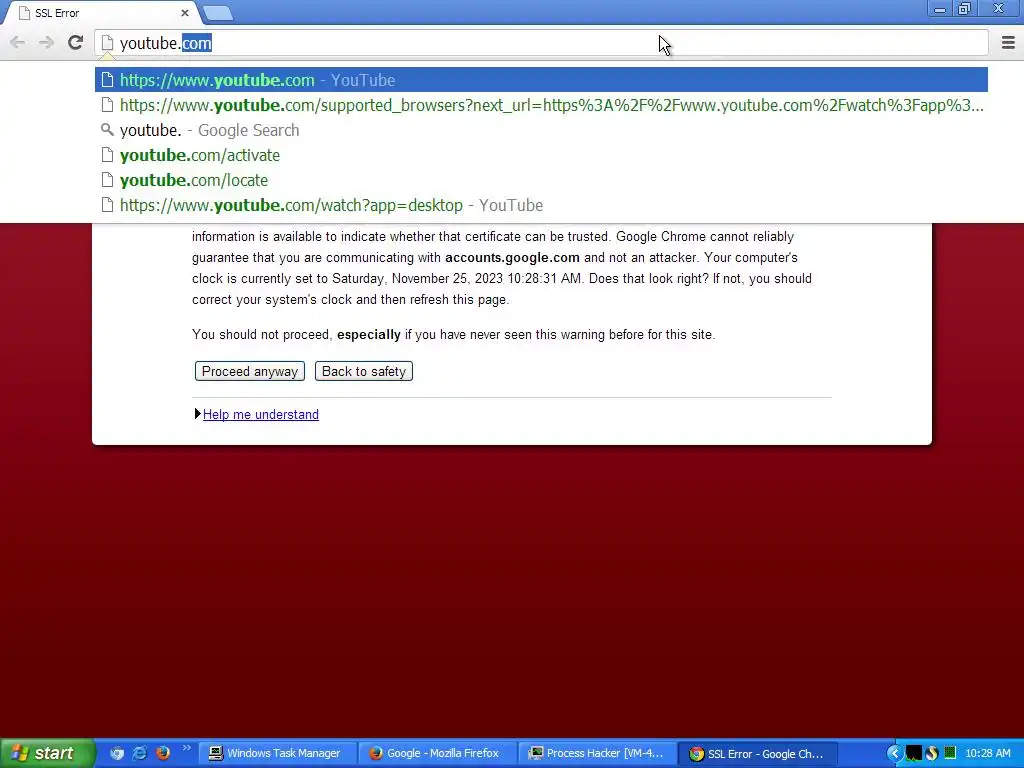Switch to Process Hacker taskbar button

pos(598,753)
